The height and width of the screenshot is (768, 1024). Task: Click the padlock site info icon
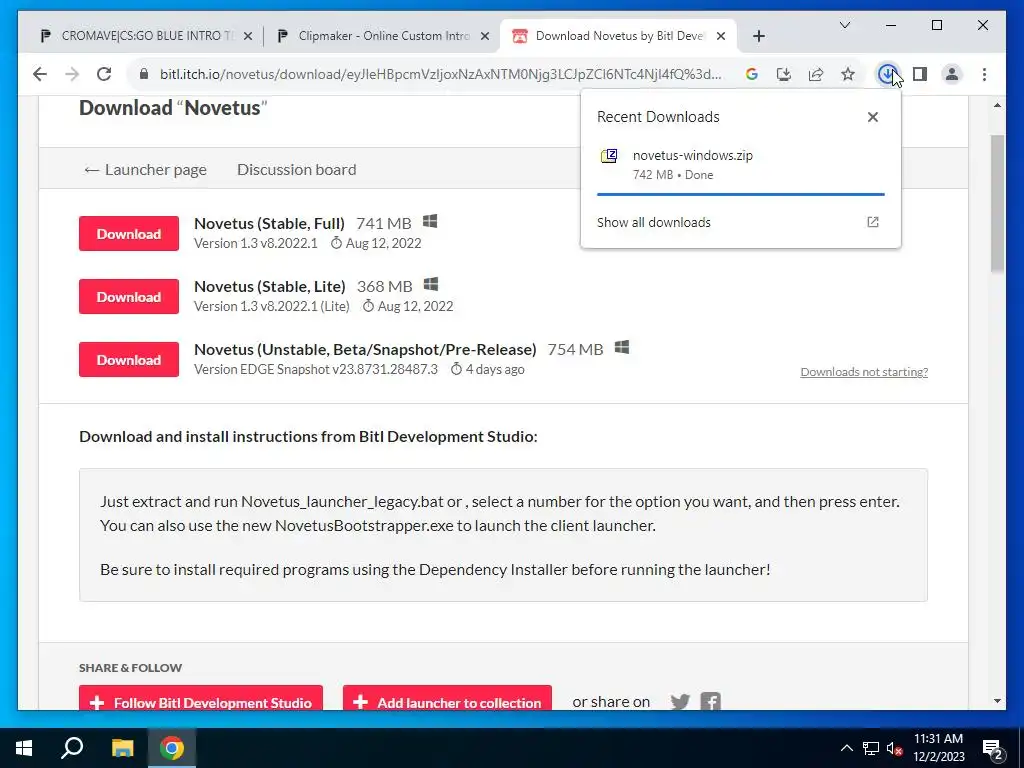(x=144, y=74)
